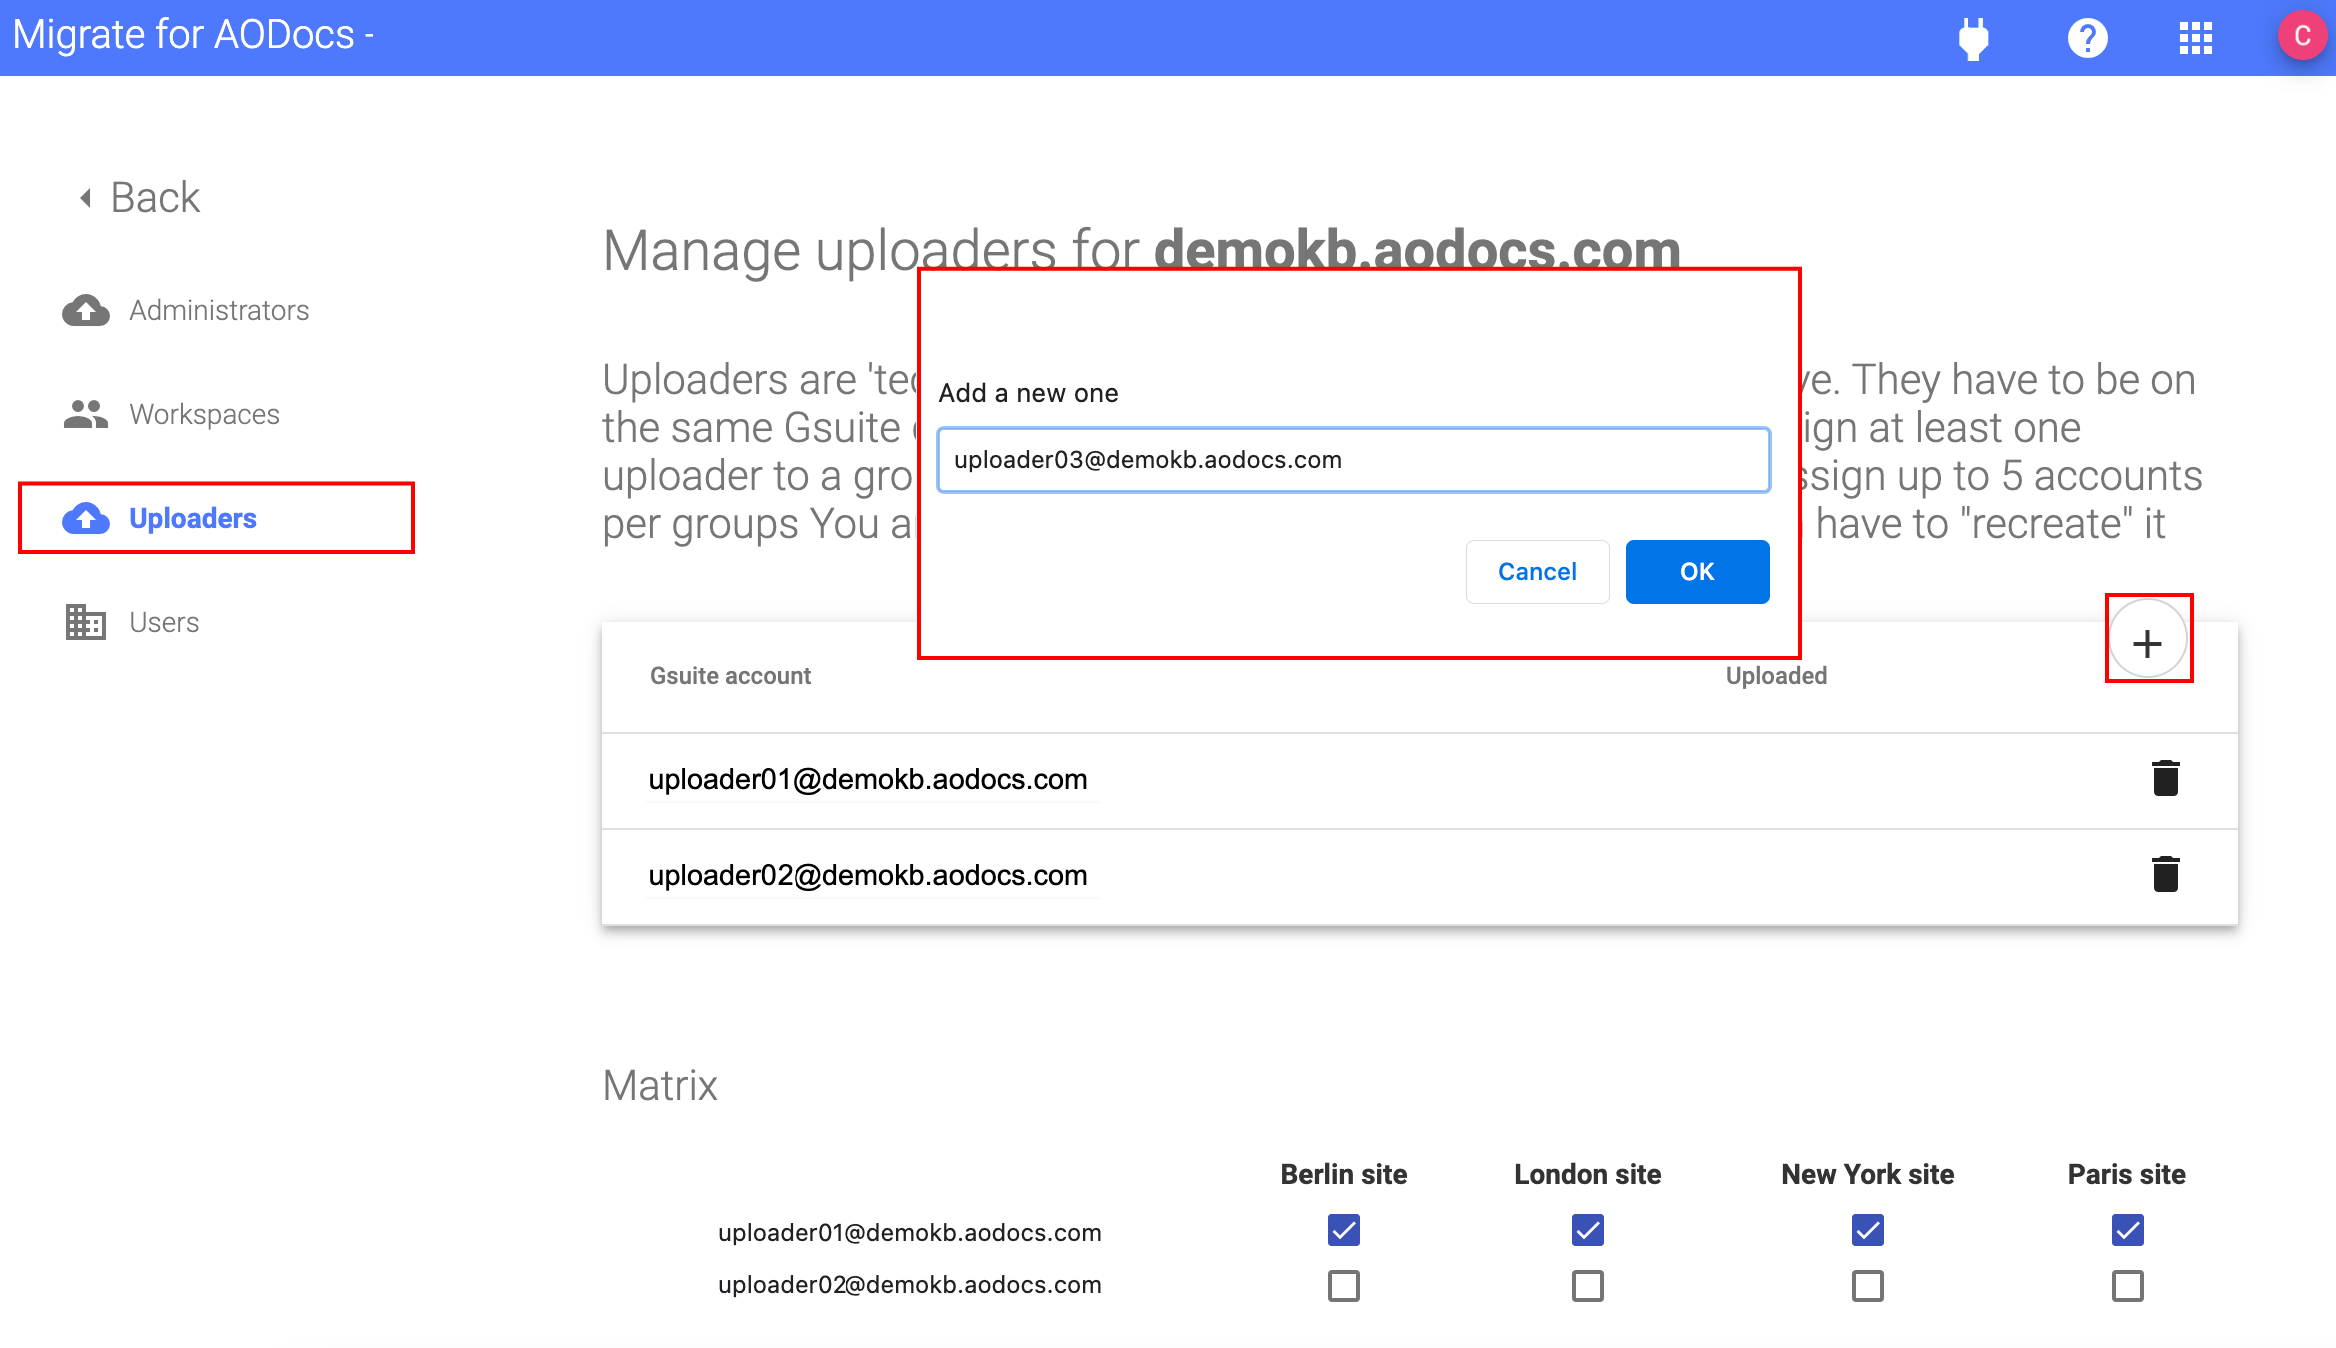Open the apps grid launcher icon
Viewport: 2336px width, 1348px height.
point(2195,38)
